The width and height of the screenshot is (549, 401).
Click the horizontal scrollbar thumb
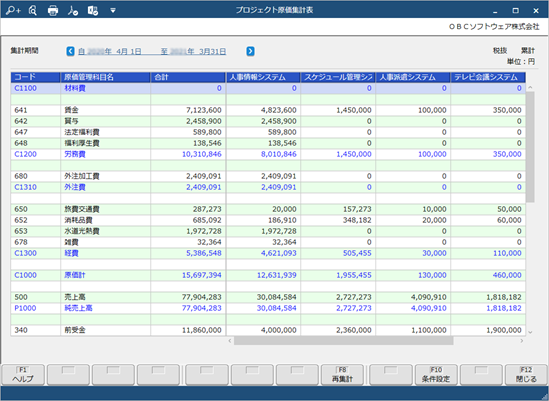(x=343, y=340)
